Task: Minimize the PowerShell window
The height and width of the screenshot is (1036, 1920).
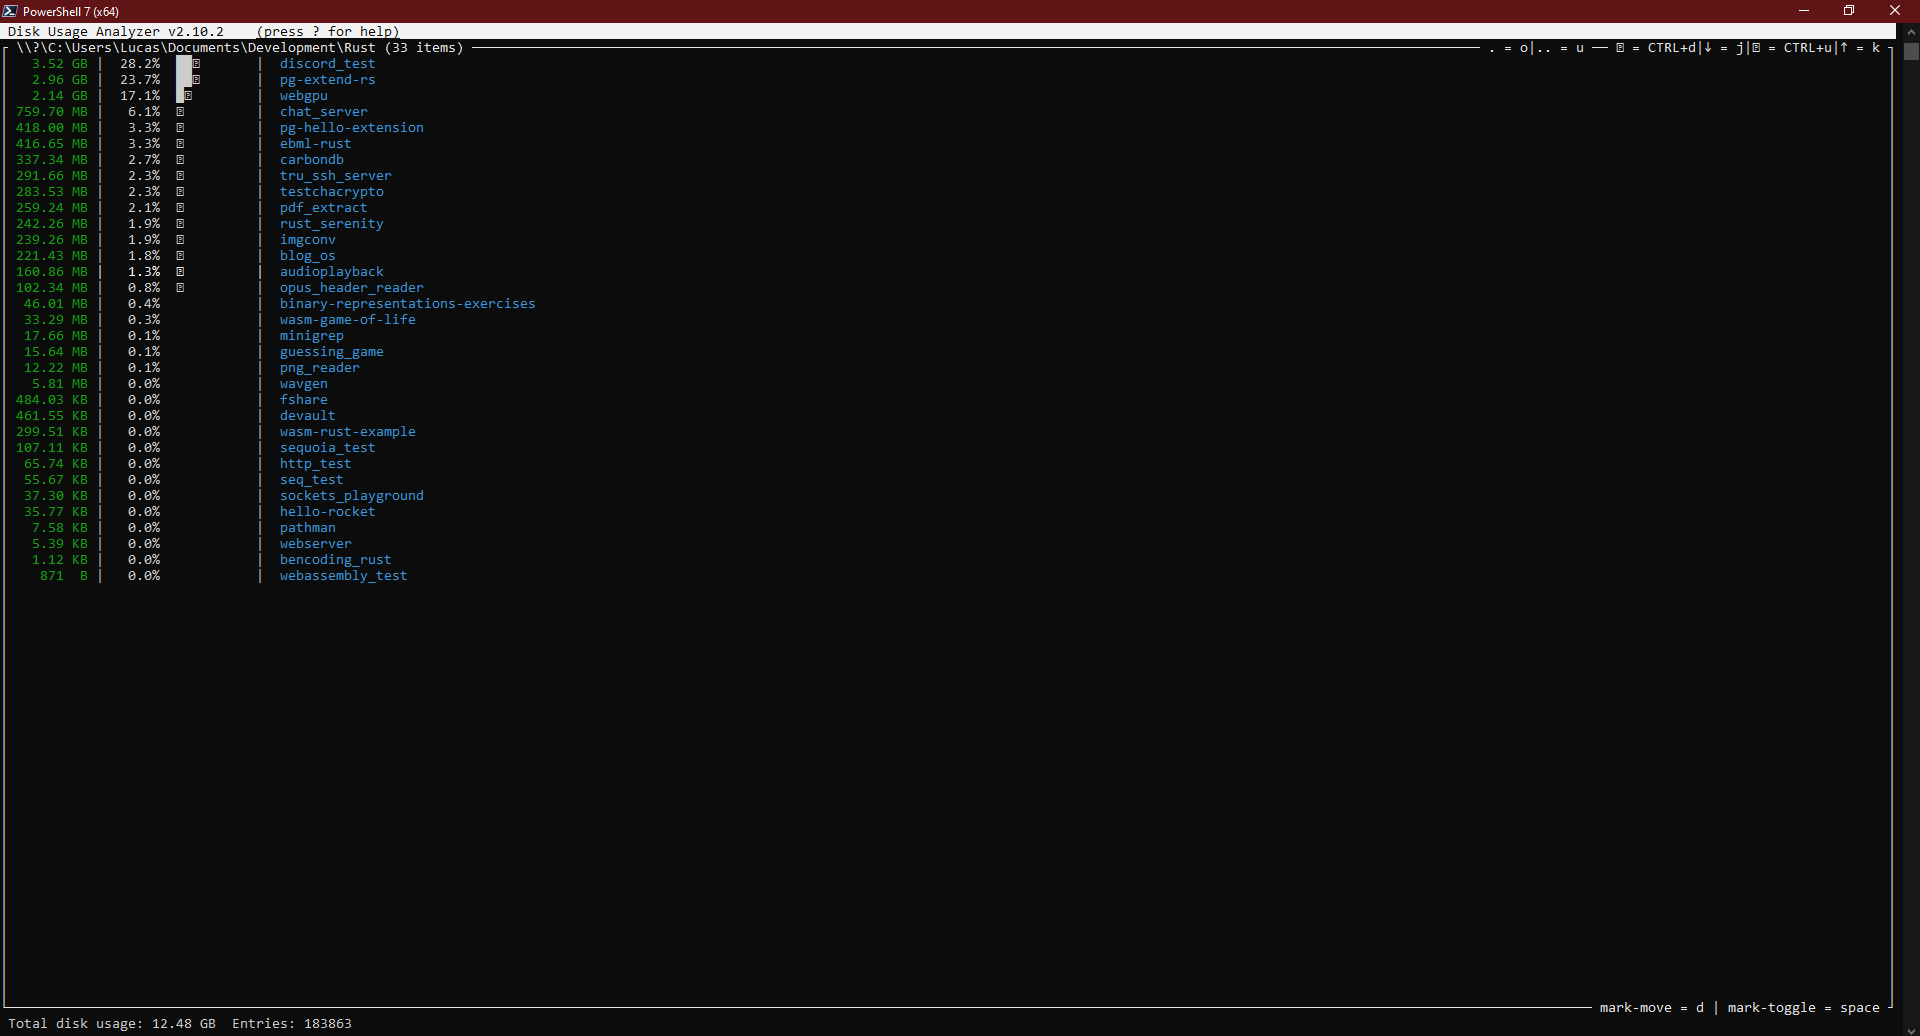Action: tap(1804, 11)
